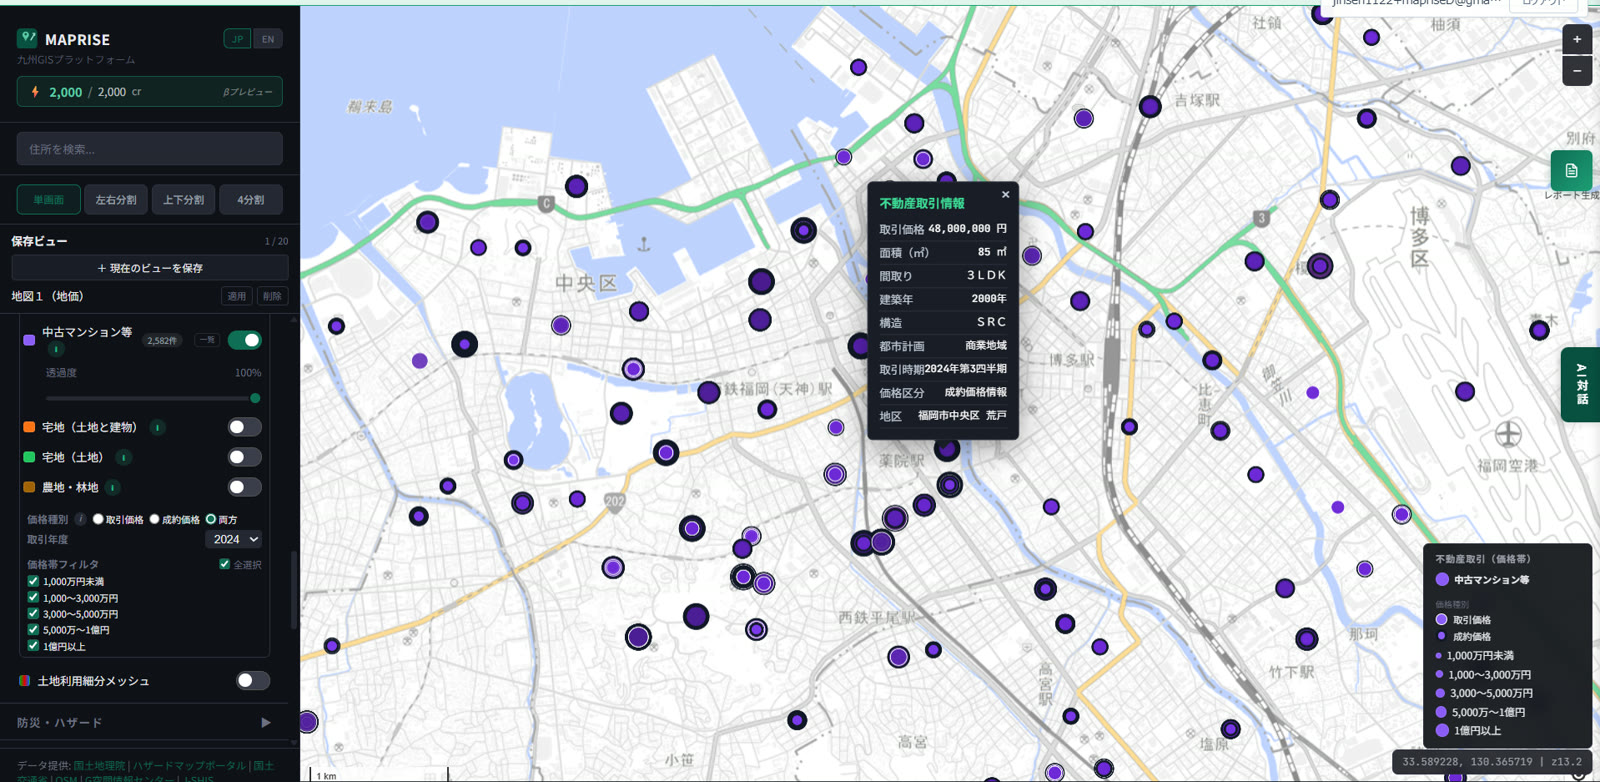This screenshot has width=1600, height=782.
Task: Select the 成約価格 radio button
Action: pyautogui.click(x=154, y=519)
